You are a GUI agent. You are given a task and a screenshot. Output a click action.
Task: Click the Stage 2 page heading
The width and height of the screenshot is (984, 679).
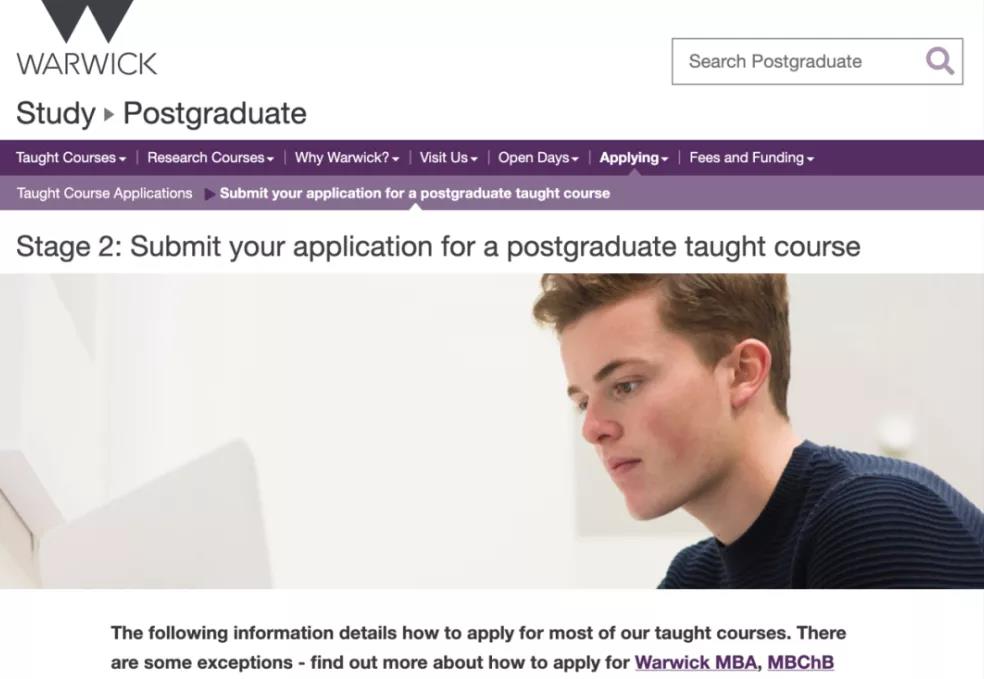pyautogui.click(x=438, y=247)
